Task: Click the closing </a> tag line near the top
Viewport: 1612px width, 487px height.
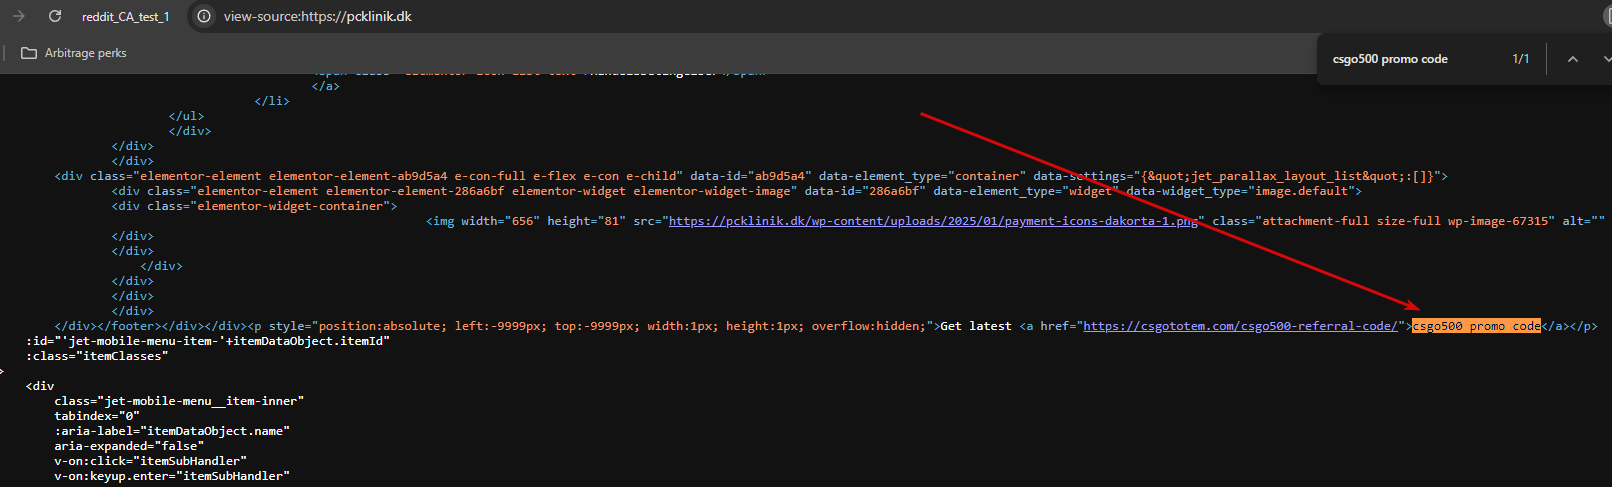Action: 326,86
